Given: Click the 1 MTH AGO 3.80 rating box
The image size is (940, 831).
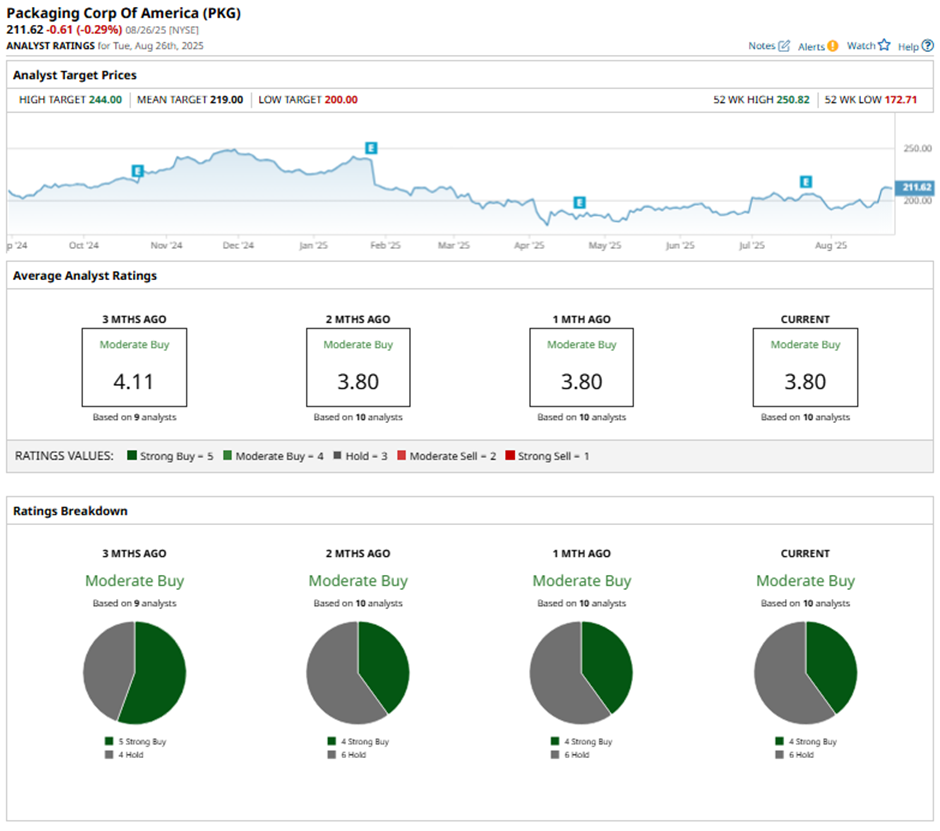Looking at the screenshot, I should pos(582,367).
